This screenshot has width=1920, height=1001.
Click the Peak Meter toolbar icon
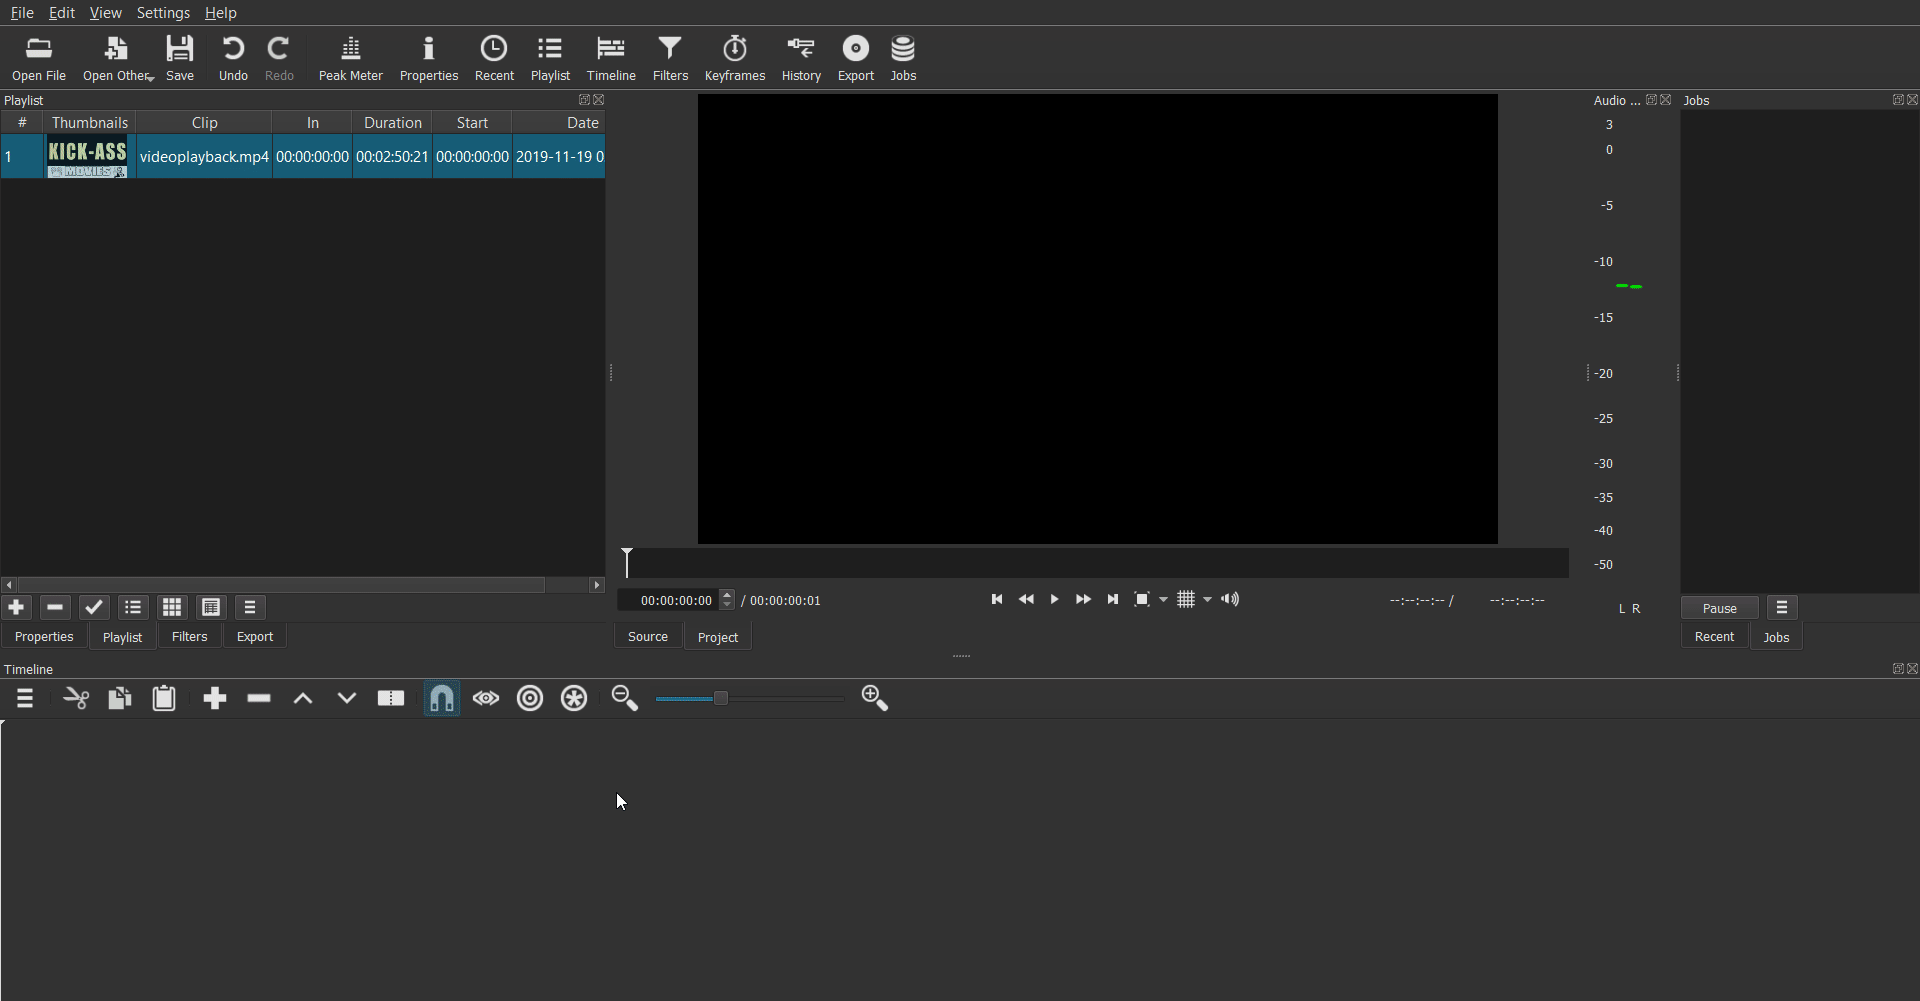coord(350,58)
